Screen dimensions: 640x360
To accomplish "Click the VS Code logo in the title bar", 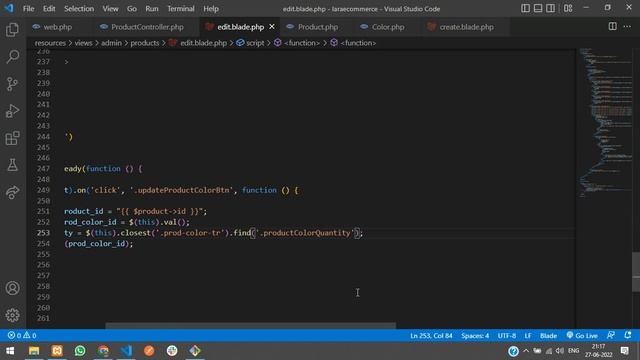I will coord(9,8).
